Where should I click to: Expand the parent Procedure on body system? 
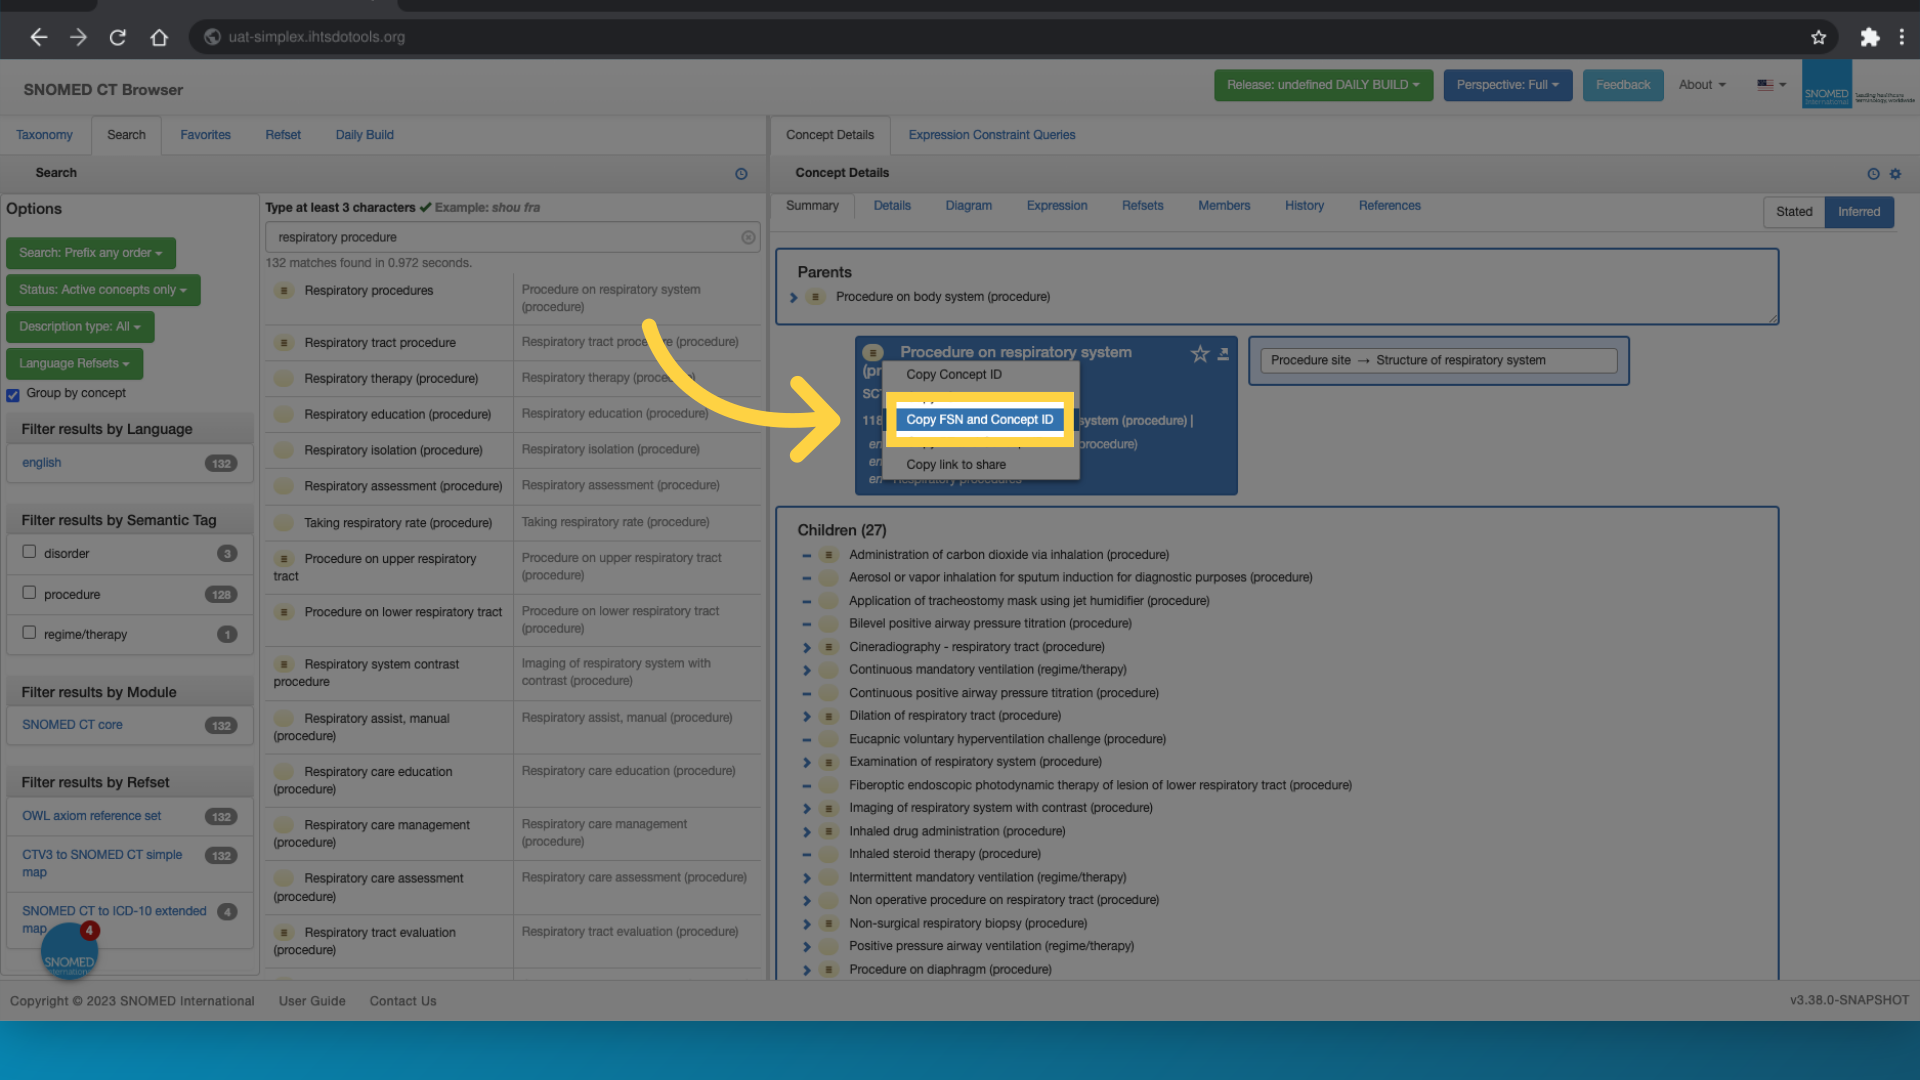click(794, 297)
